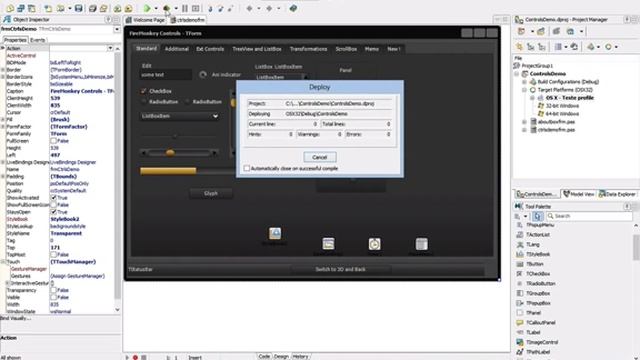Open the Action property value dropdown
Screen dimensions: 640x360
point(110,48)
